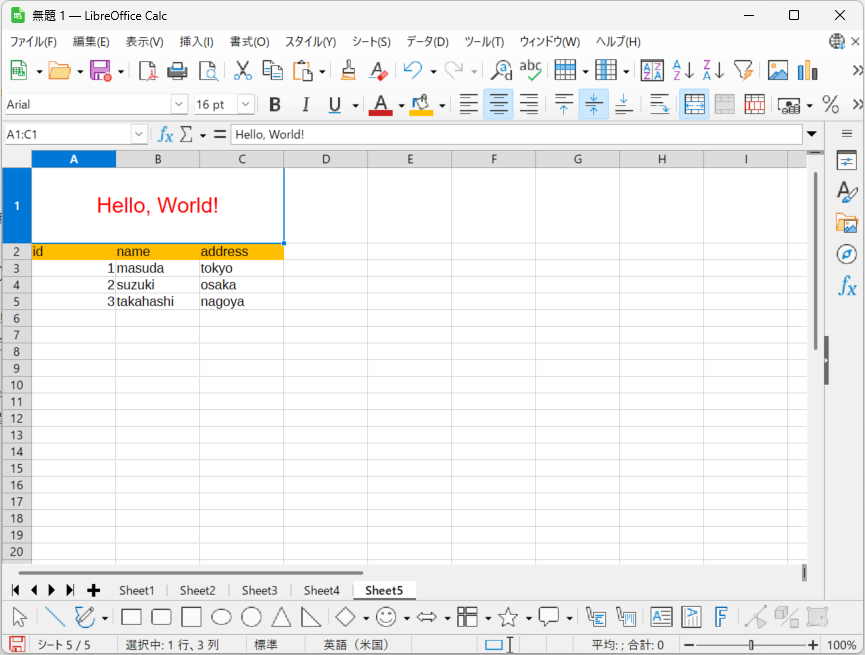Select the Cut scissors icon
The image size is (865, 655).
[x=242, y=70]
